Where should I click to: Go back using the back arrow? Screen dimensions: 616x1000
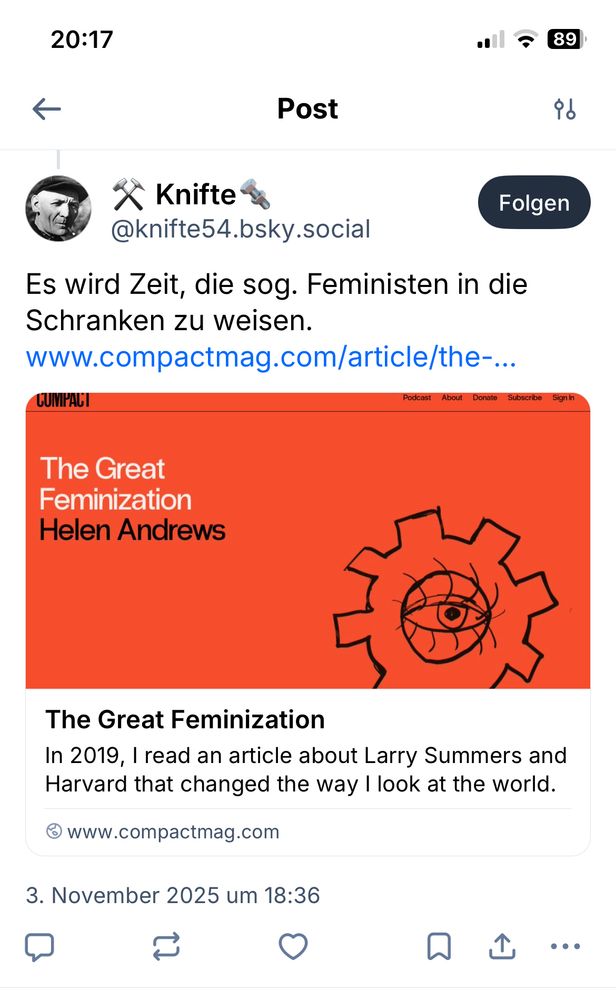(46, 108)
